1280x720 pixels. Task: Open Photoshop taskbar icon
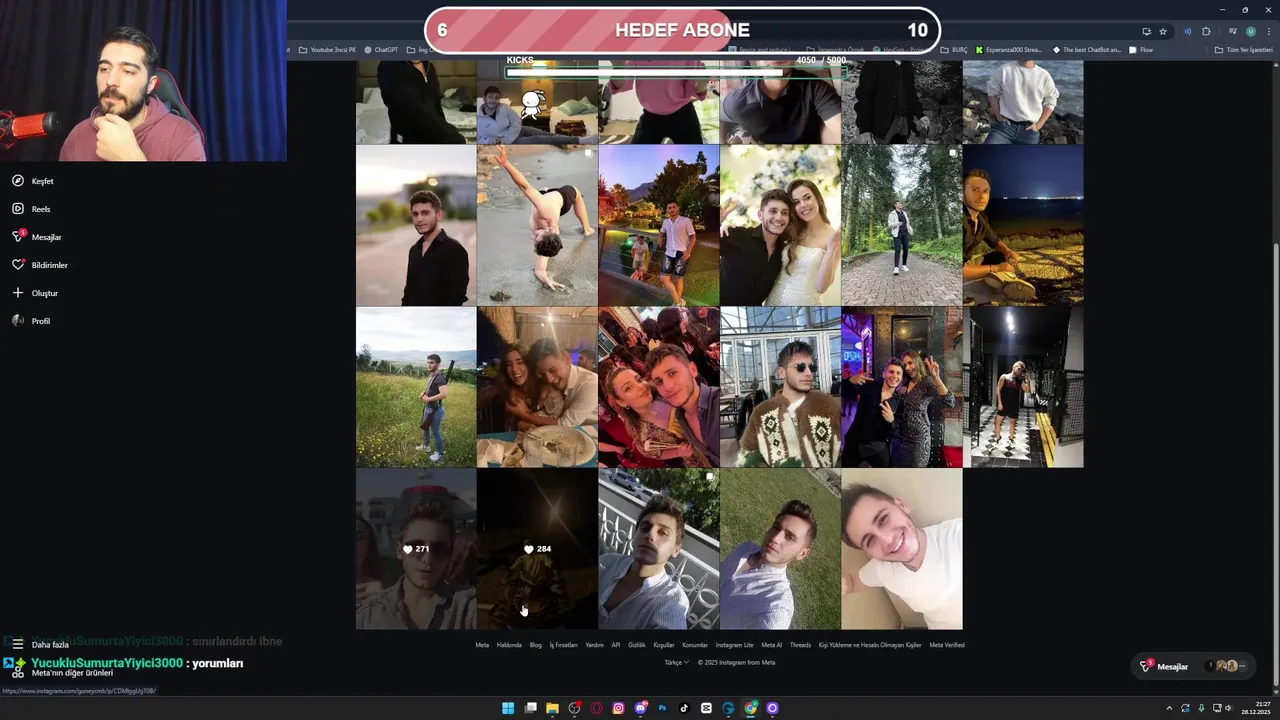pos(662,708)
